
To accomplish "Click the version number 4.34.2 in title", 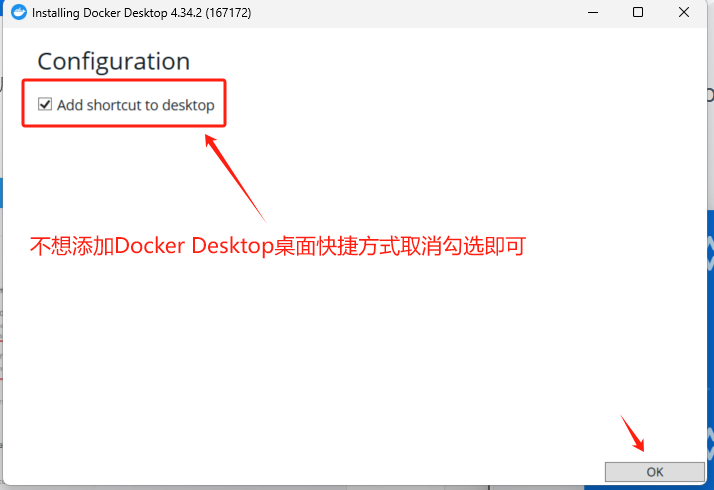I will [186, 13].
